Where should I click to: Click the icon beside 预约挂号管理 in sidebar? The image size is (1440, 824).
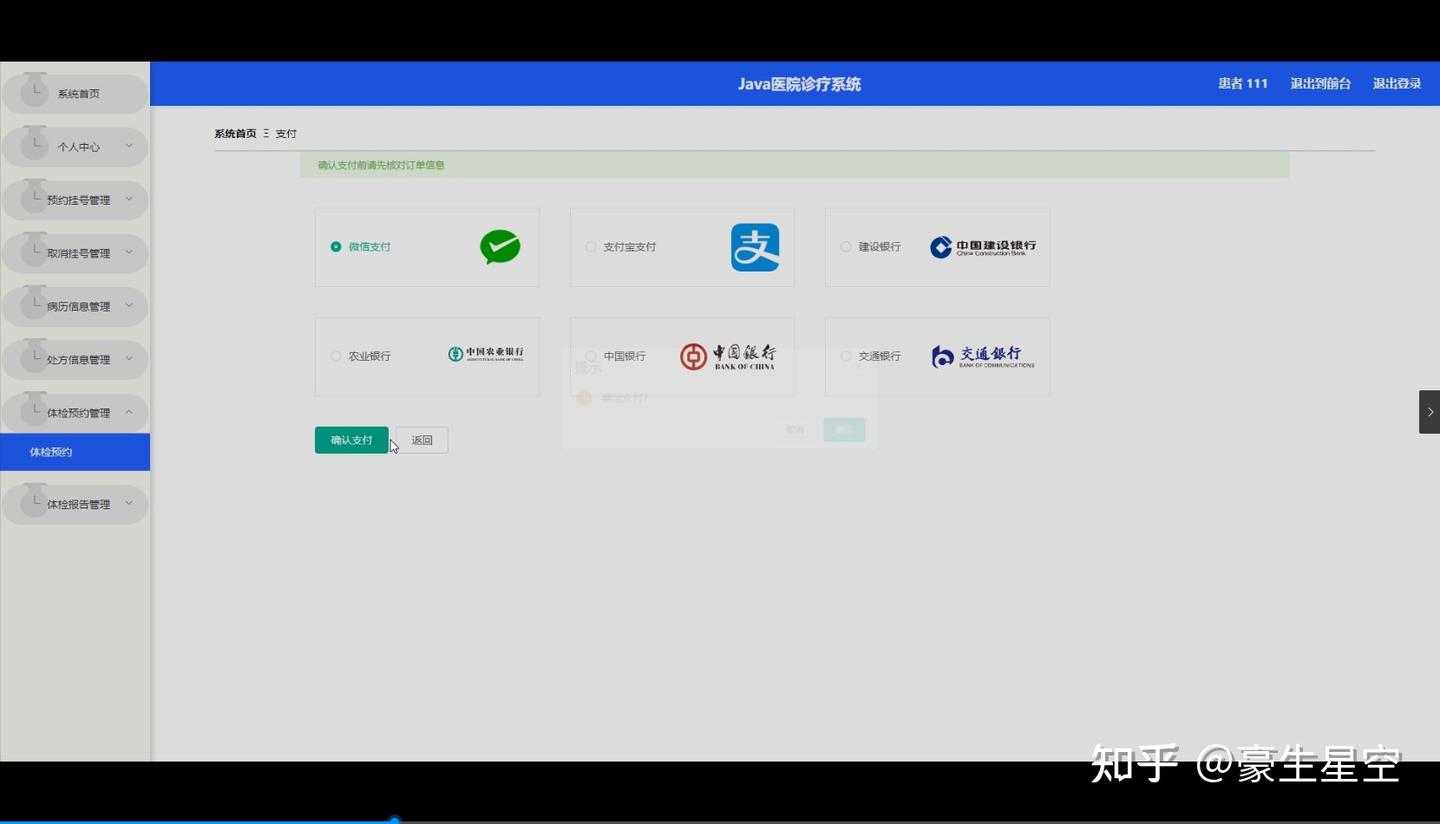35,197
